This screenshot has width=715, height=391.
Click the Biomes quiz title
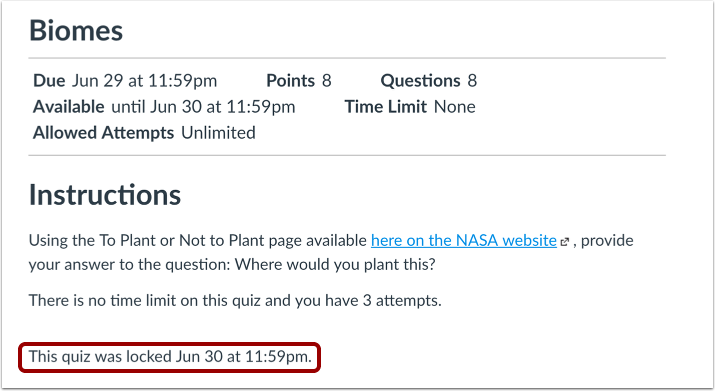tap(76, 31)
